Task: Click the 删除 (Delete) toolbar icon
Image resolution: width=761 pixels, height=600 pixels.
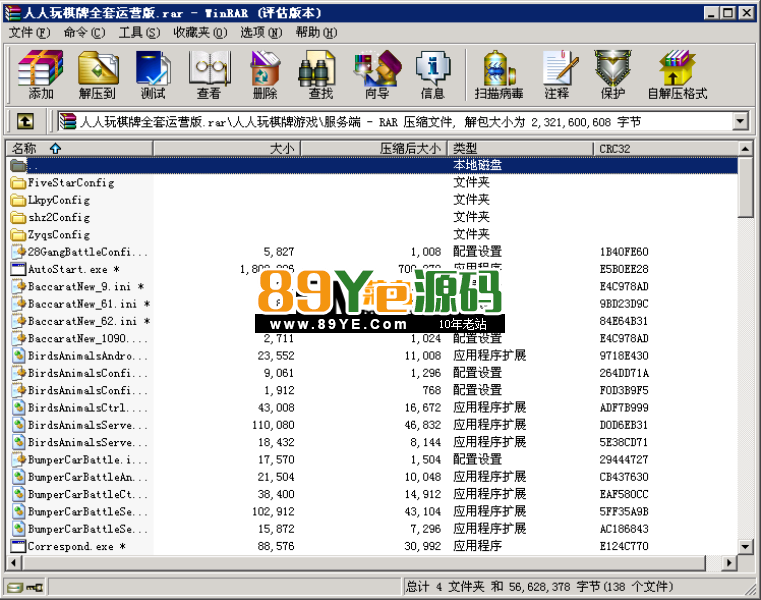Action: coord(264,75)
